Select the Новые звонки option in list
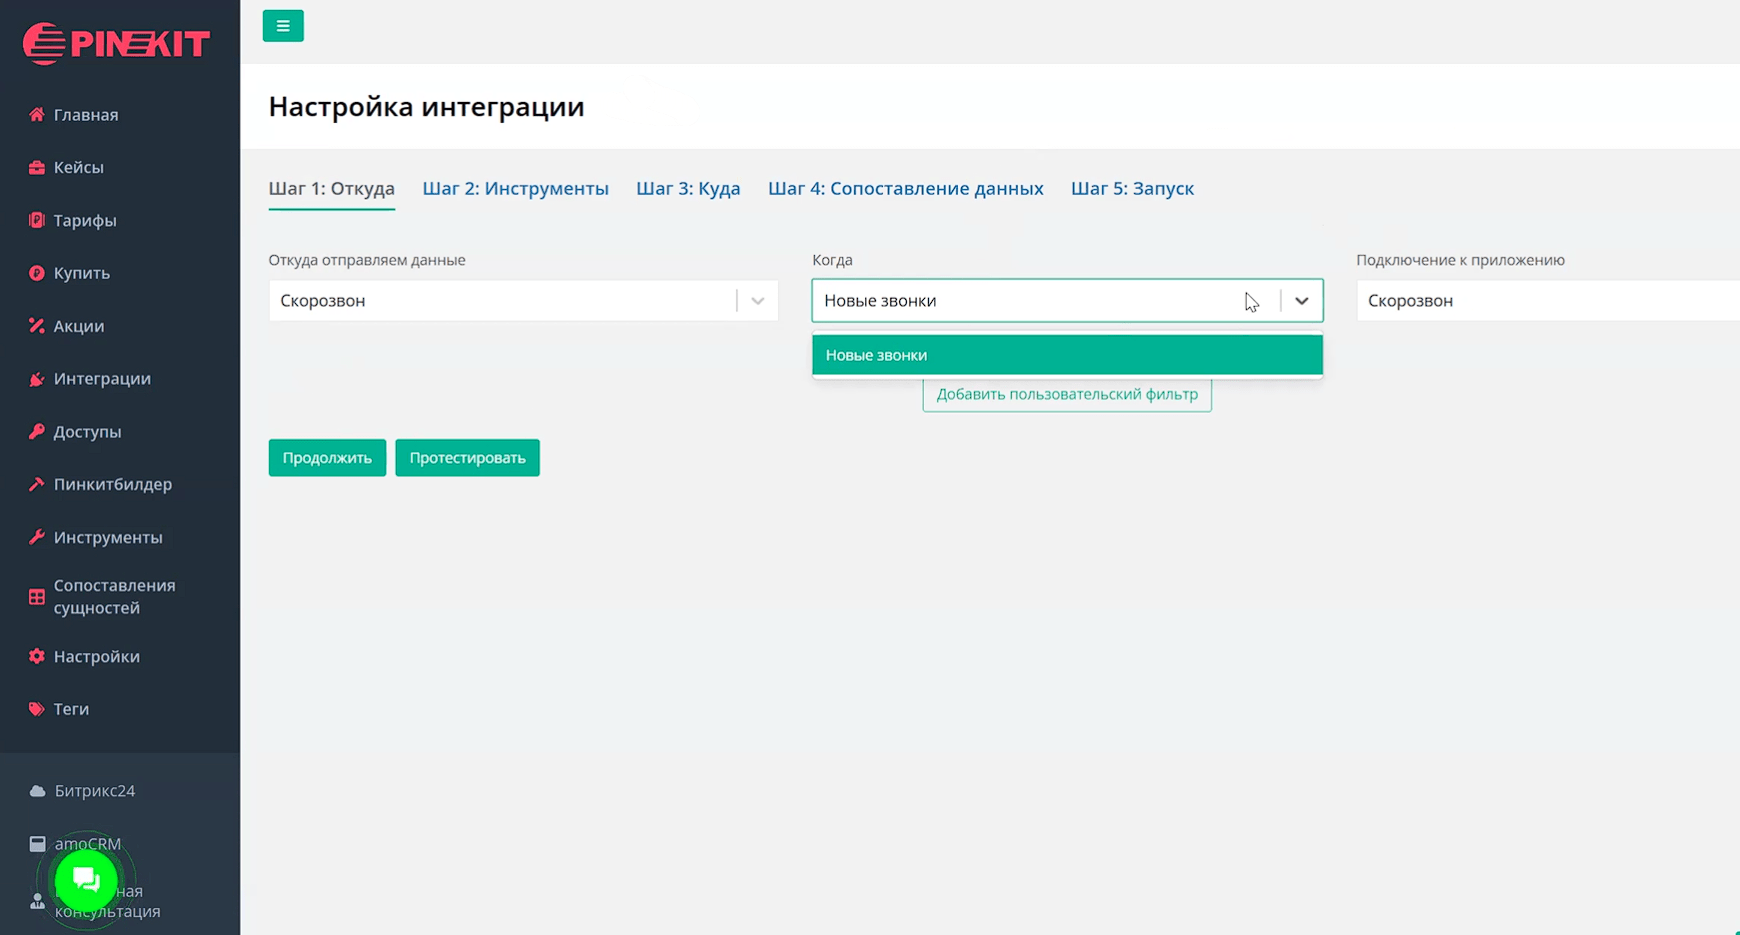1740x935 pixels. 1066,355
